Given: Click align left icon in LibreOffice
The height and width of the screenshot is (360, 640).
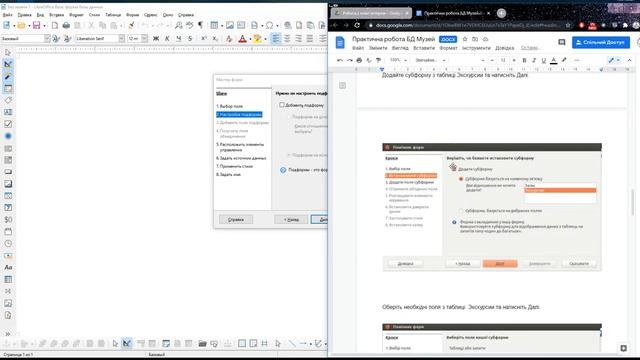Looking at the screenshot, I should point(276,39).
